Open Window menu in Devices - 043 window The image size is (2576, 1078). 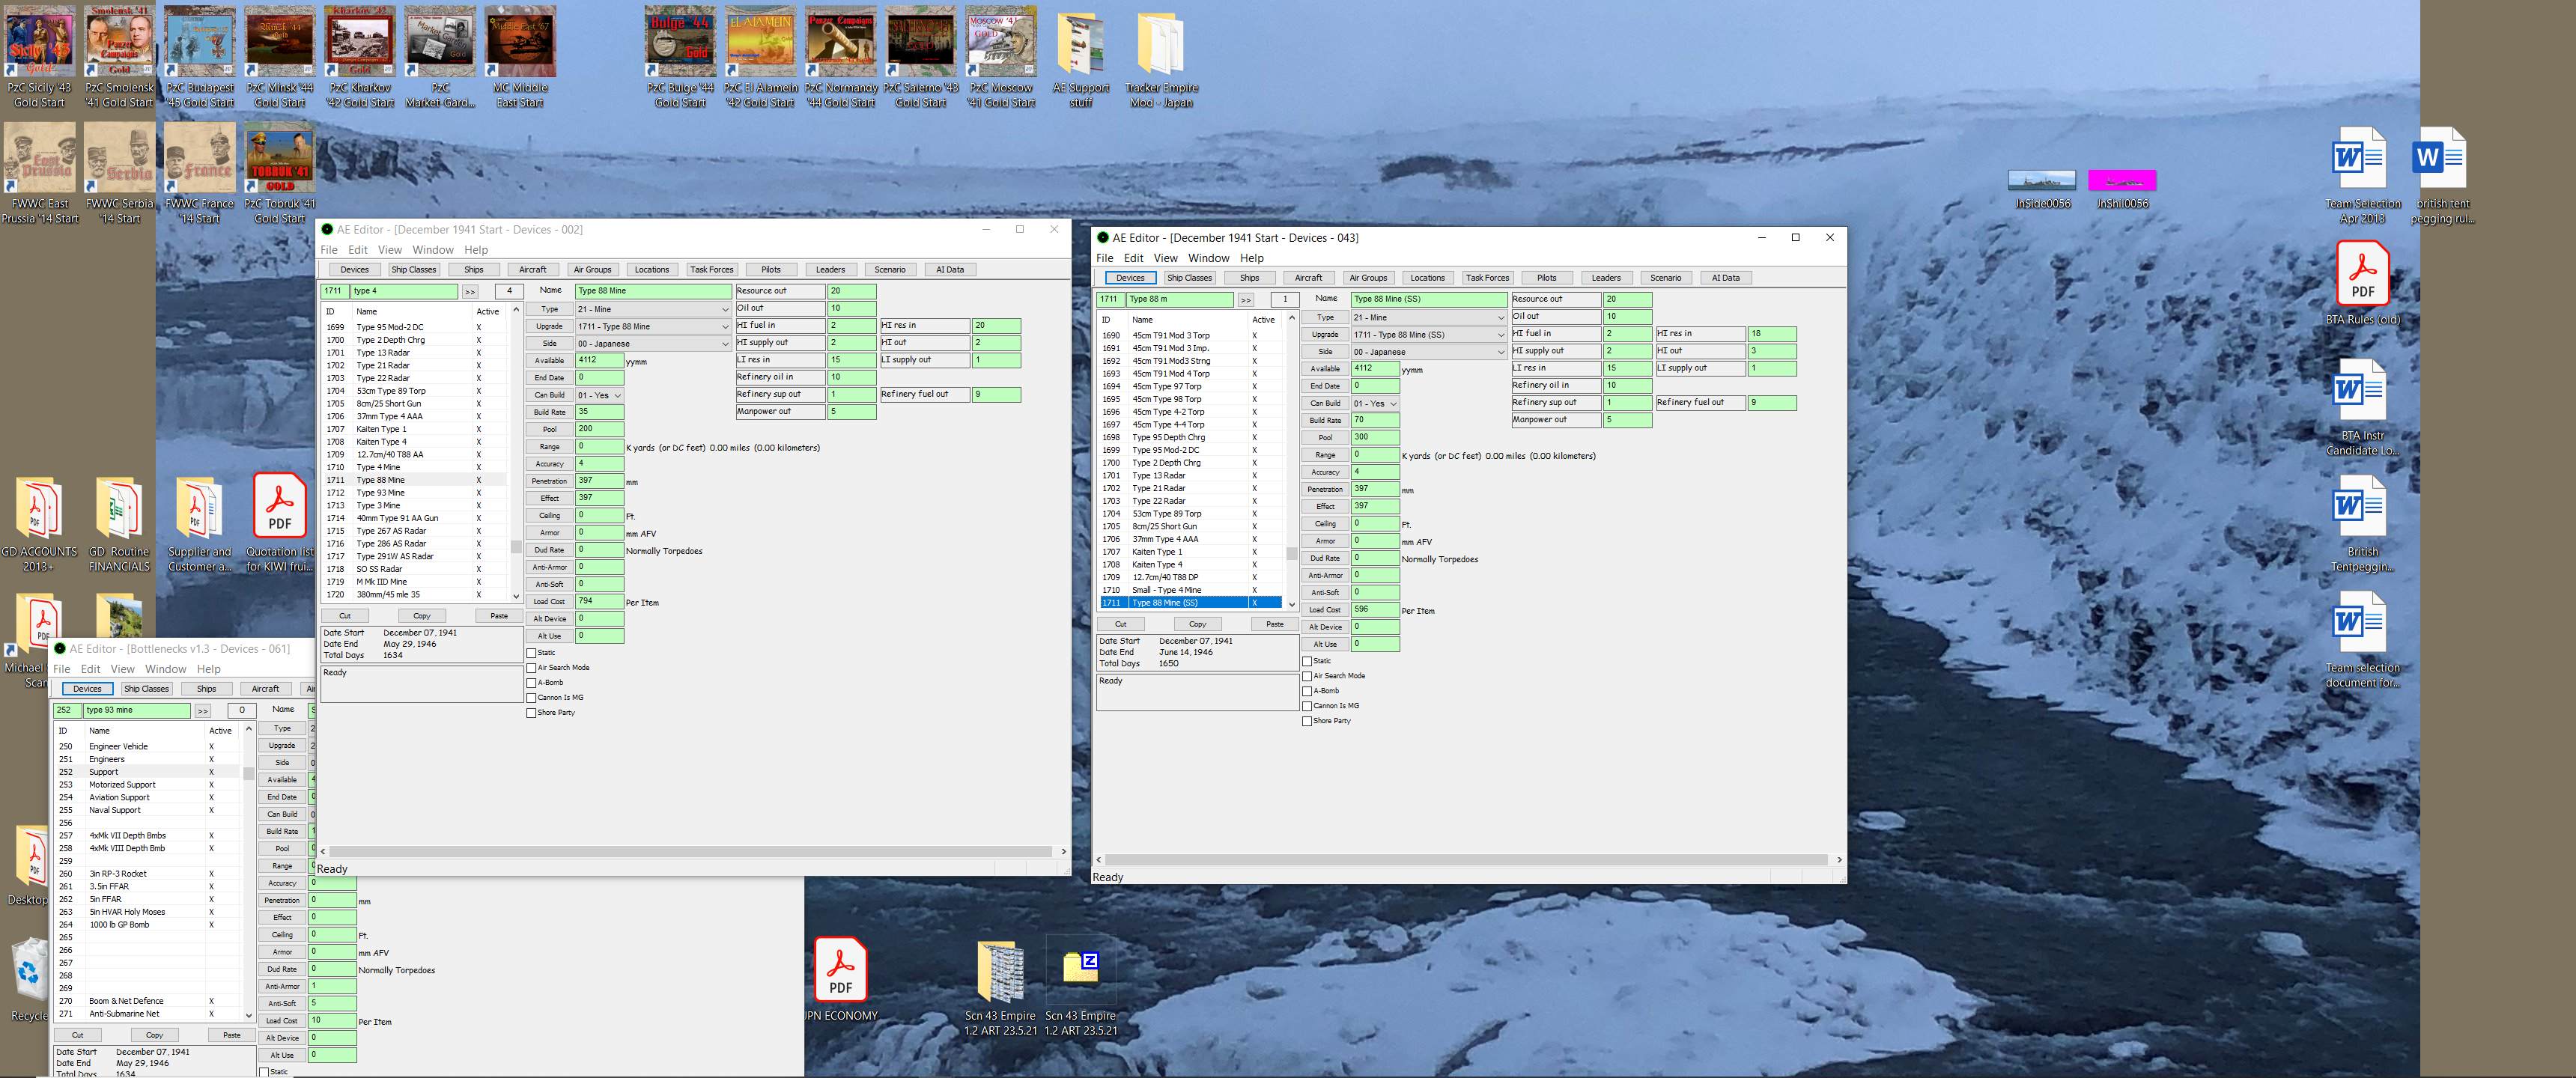click(1208, 258)
